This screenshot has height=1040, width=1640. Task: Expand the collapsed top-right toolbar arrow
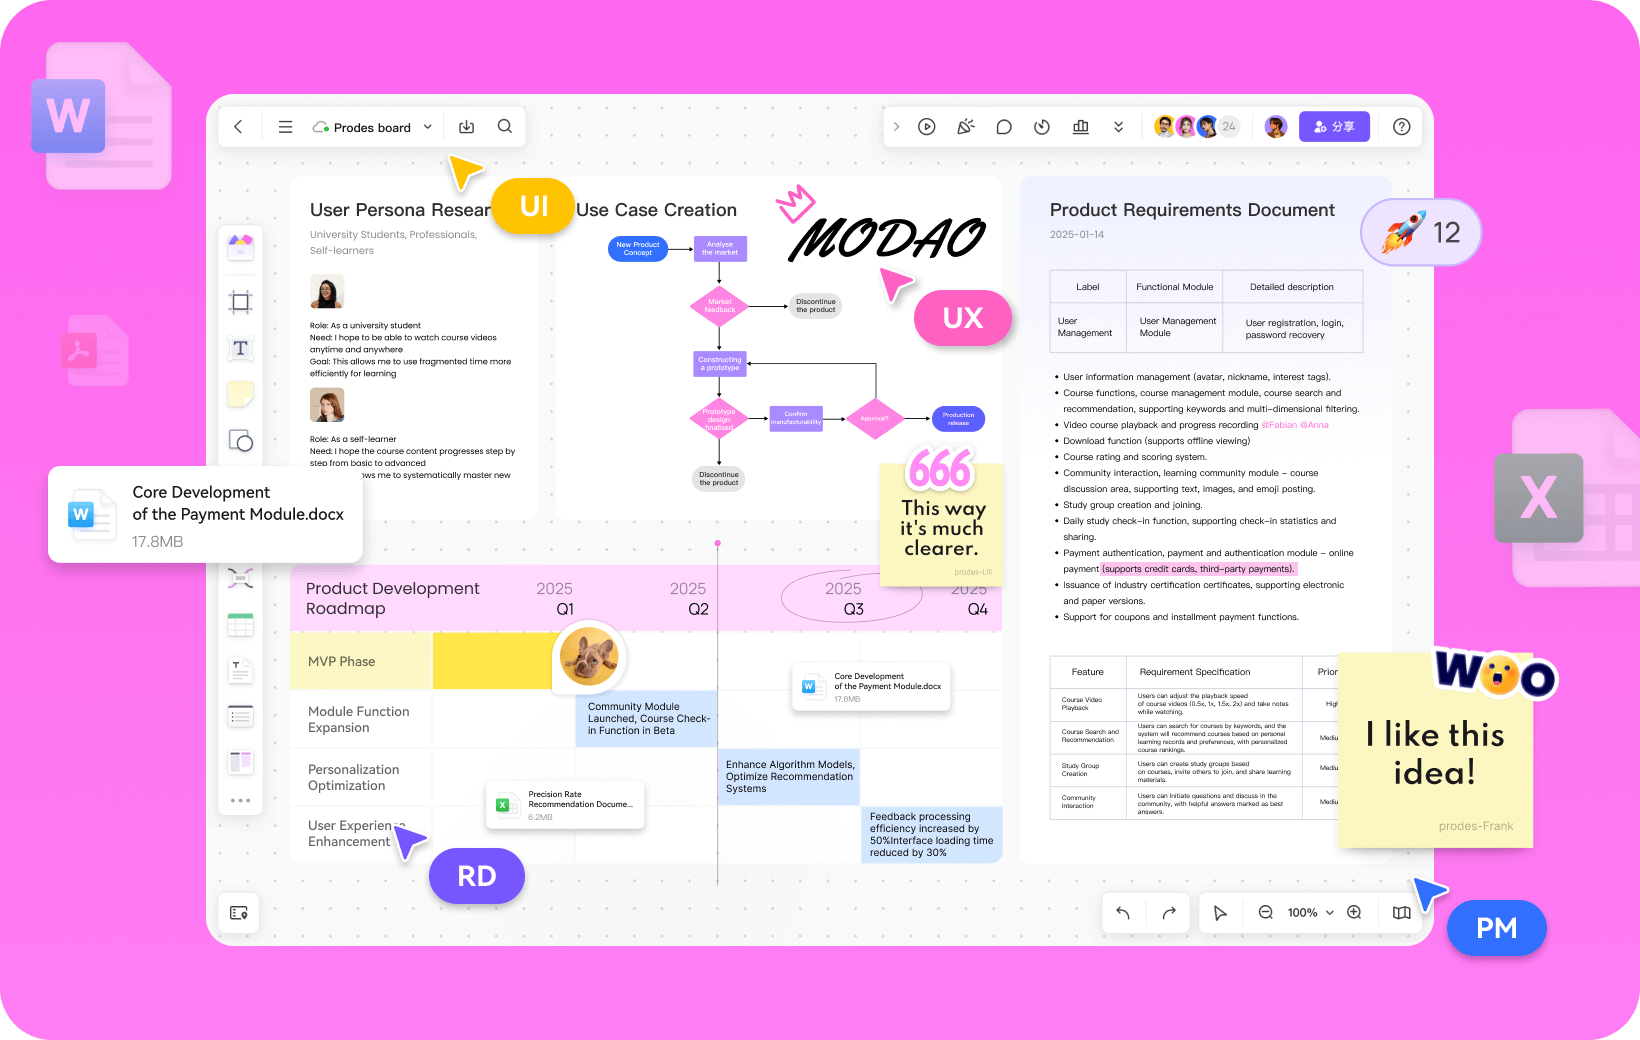click(896, 127)
